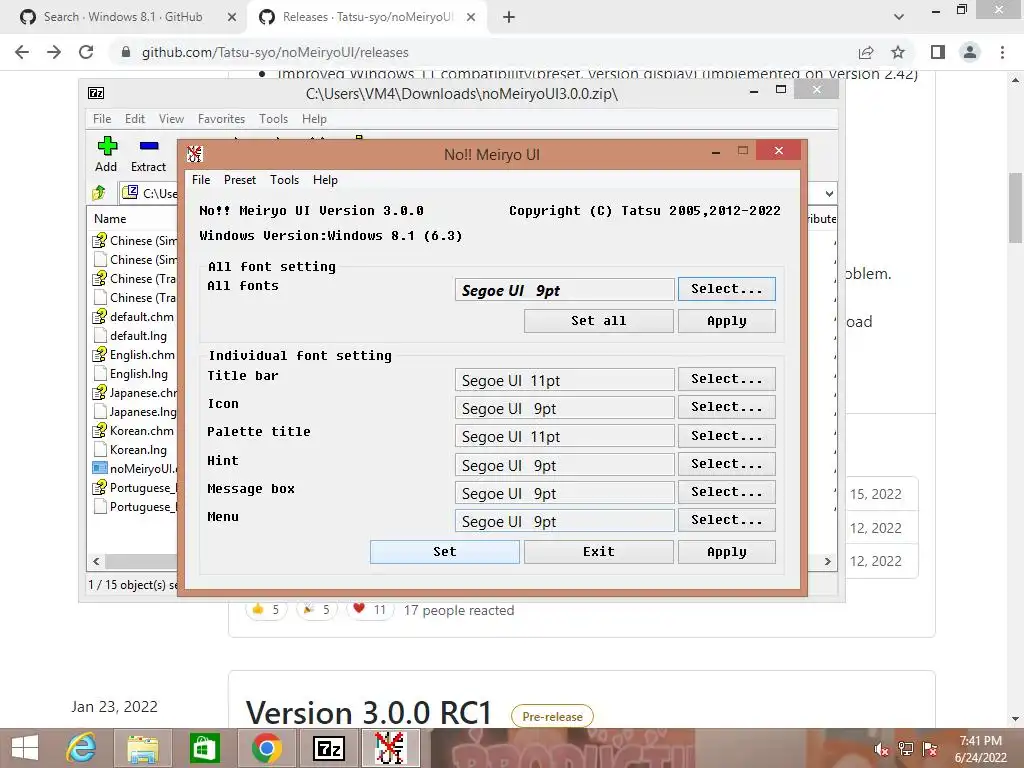Click the All fonts field
The height and width of the screenshot is (768, 1024).
(x=564, y=289)
